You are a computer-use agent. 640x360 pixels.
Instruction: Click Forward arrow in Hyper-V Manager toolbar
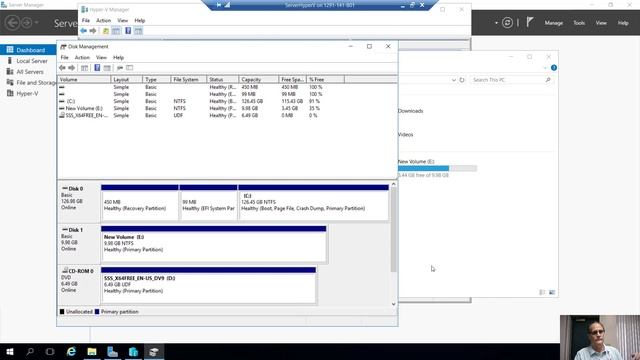pyautogui.click(x=93, y=31)
